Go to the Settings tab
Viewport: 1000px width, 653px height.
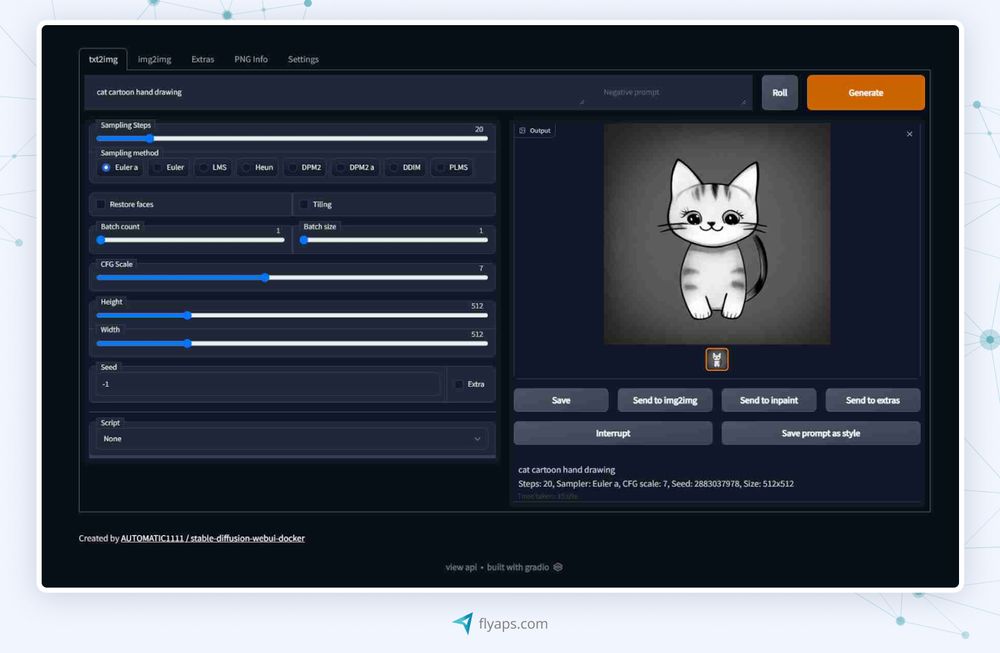coord(303,59)
